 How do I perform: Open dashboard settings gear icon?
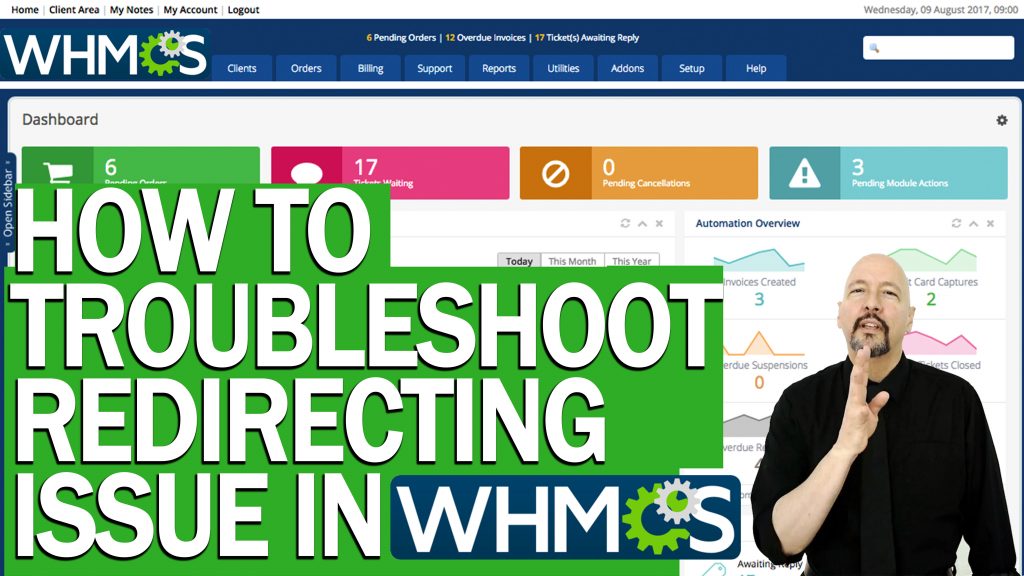(1001, 120)
